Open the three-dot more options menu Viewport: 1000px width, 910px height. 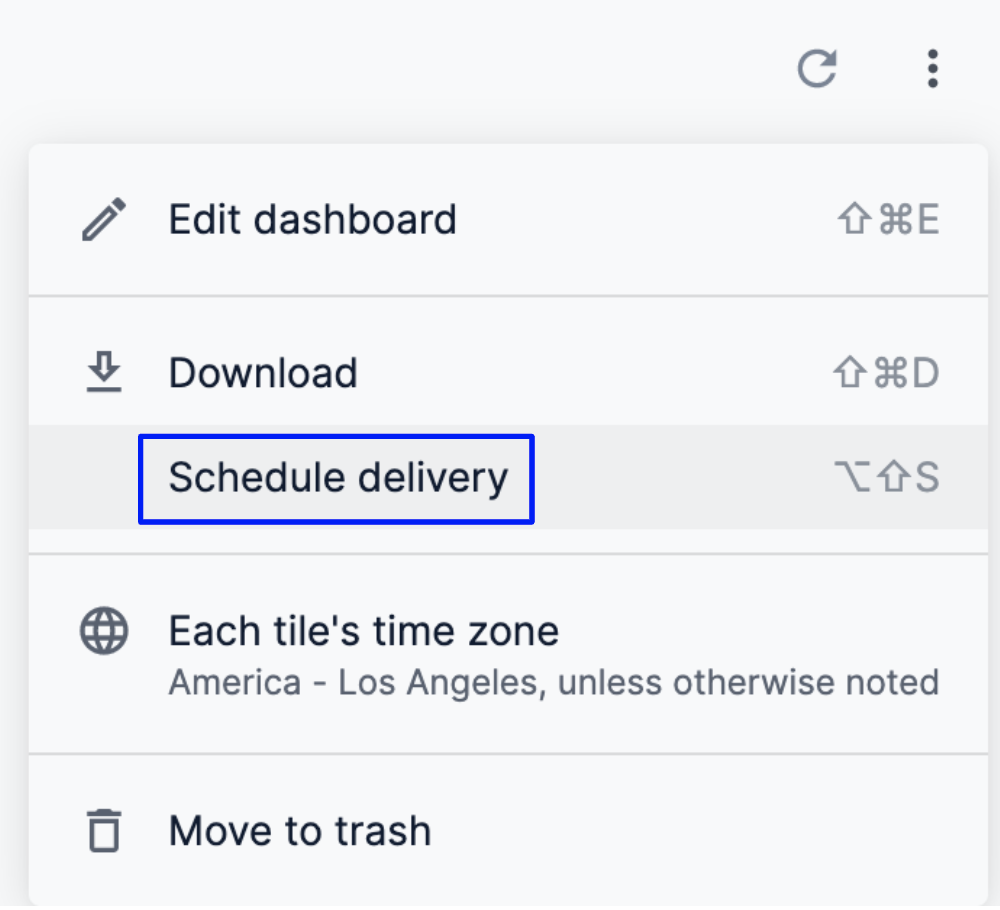point(932,69)
